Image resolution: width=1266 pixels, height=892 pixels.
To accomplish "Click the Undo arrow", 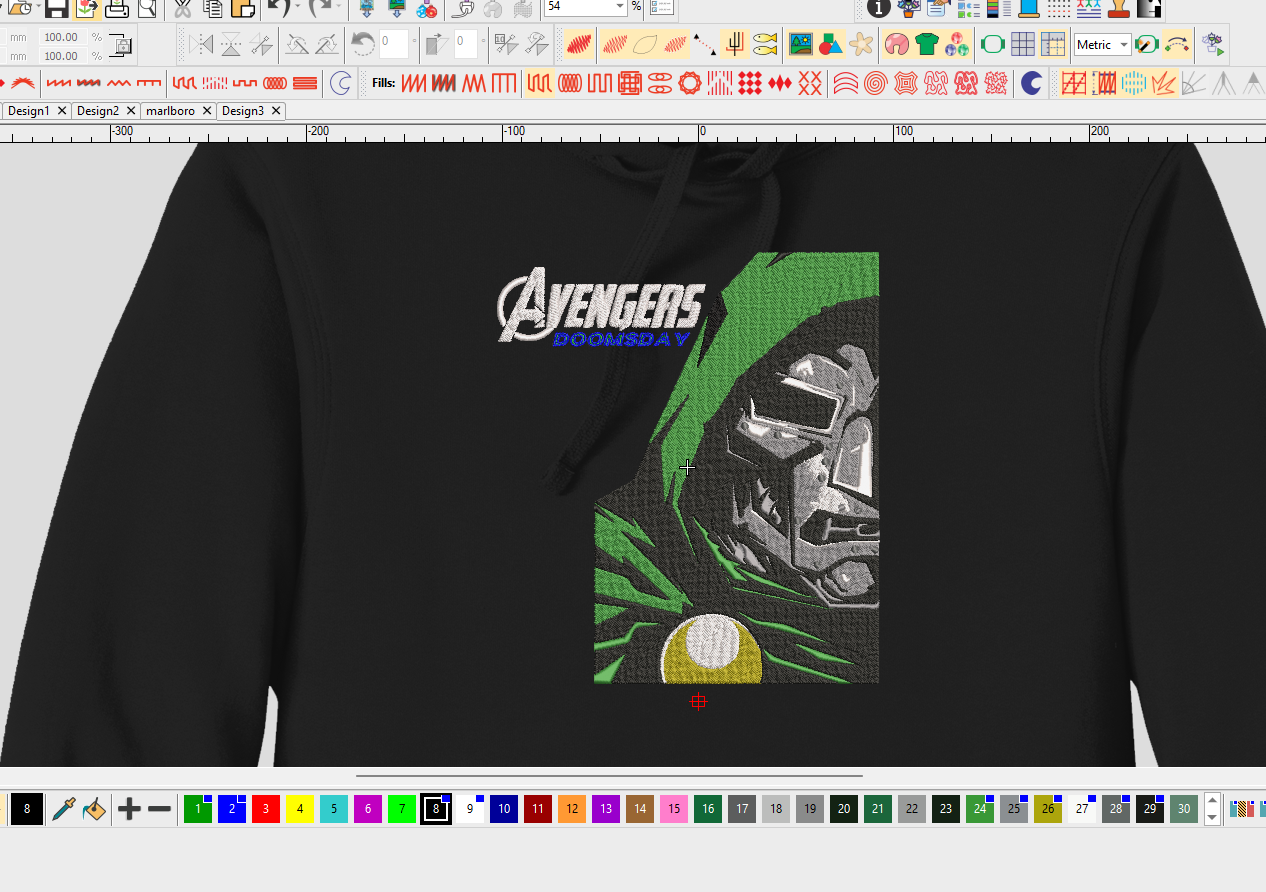I will [277, 9].
